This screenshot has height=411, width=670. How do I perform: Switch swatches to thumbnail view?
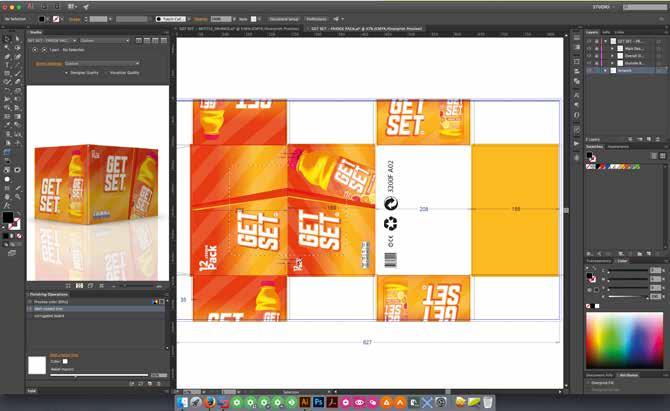pyautogui.click(x=662, y=156)
